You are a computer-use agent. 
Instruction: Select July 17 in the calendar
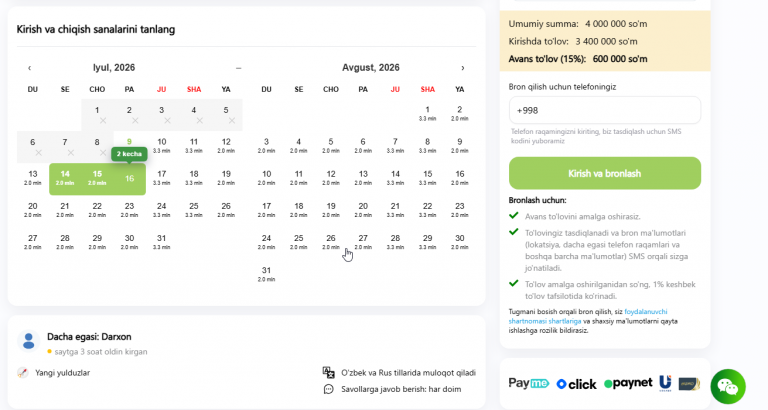click(x=162, y=178)
